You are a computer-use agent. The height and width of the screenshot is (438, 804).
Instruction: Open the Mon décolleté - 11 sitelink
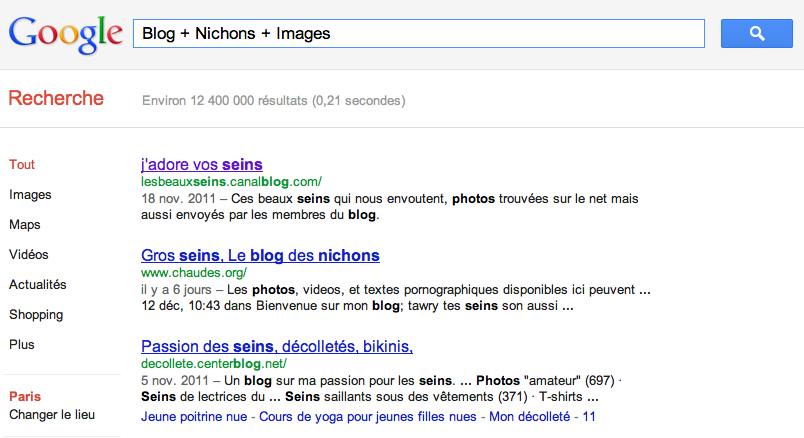click(x=542, y=416)
